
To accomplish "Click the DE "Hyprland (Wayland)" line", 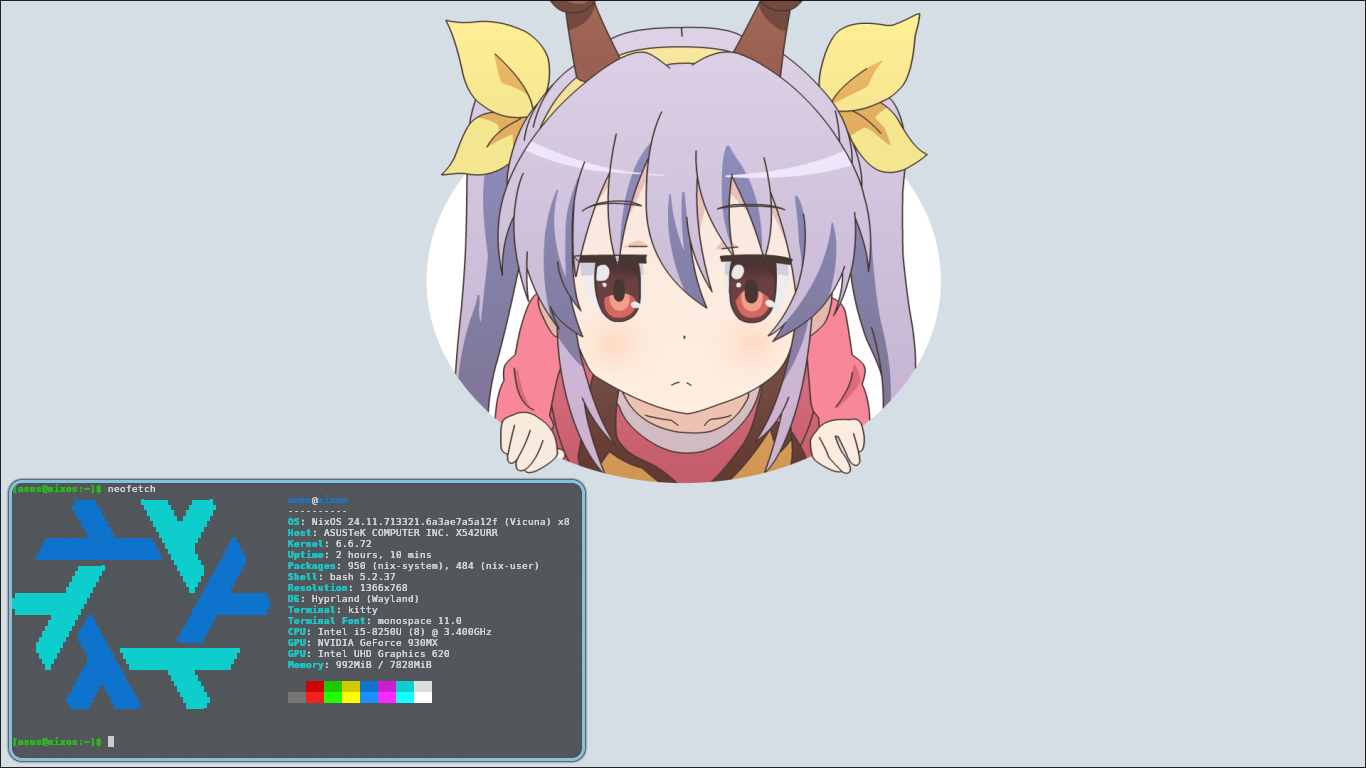I will tap(354, 599).
